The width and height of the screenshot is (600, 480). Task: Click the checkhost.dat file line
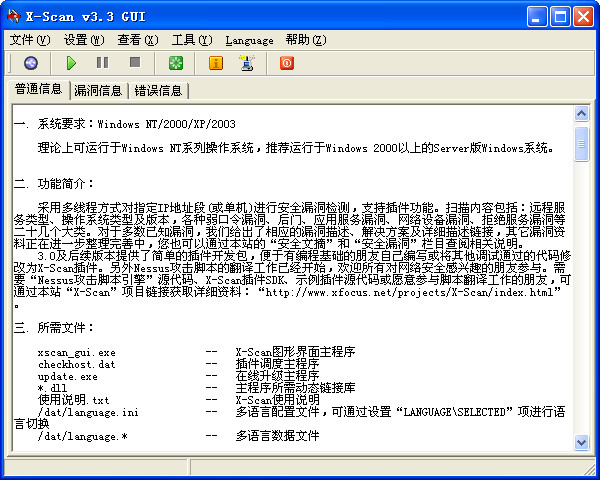(x=77, y=364)
